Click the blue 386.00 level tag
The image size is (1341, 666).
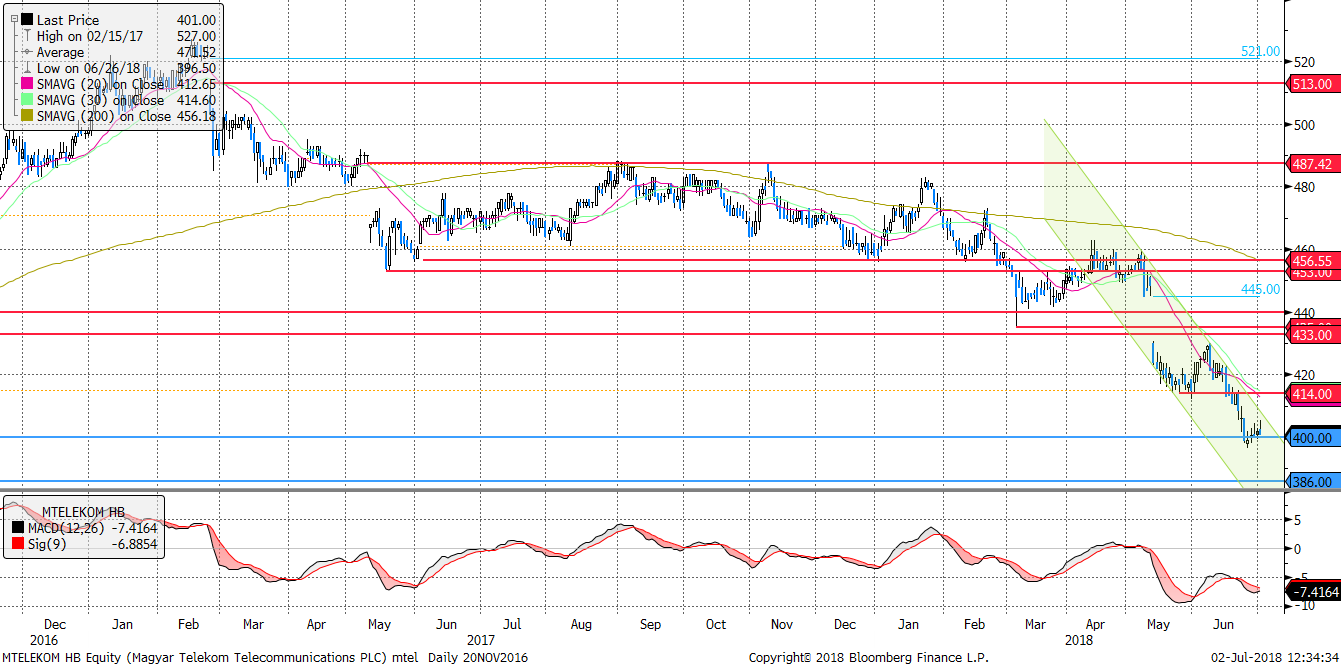point(1312,482)
